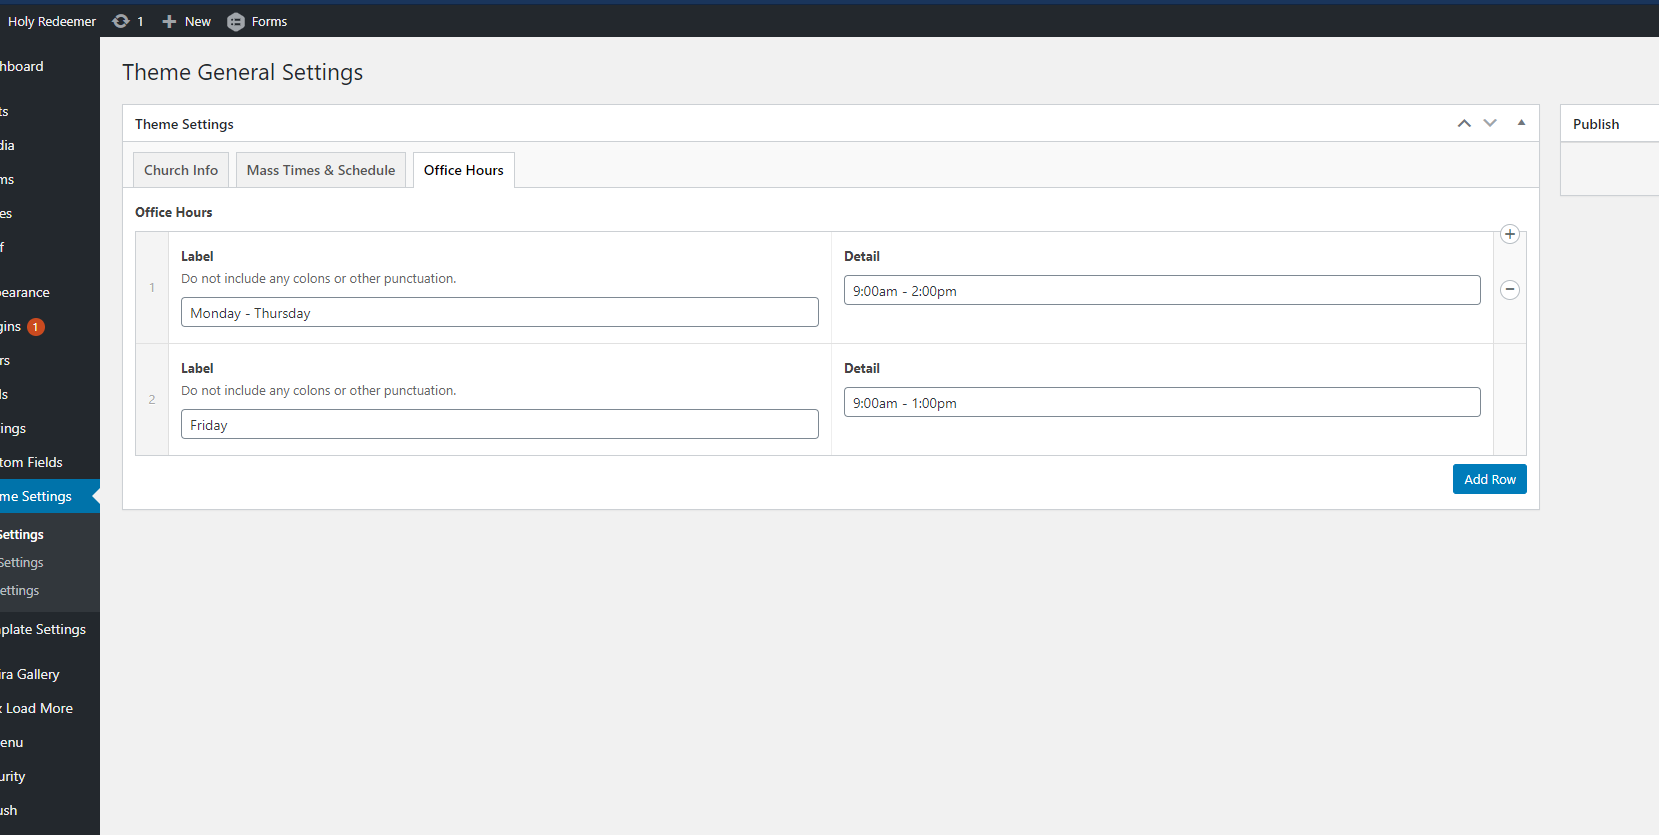Image resolution: width=1659 pixels, height=835 pixels.
Task: Open Custom Fields in the sidebar
Action: point(32,462)
